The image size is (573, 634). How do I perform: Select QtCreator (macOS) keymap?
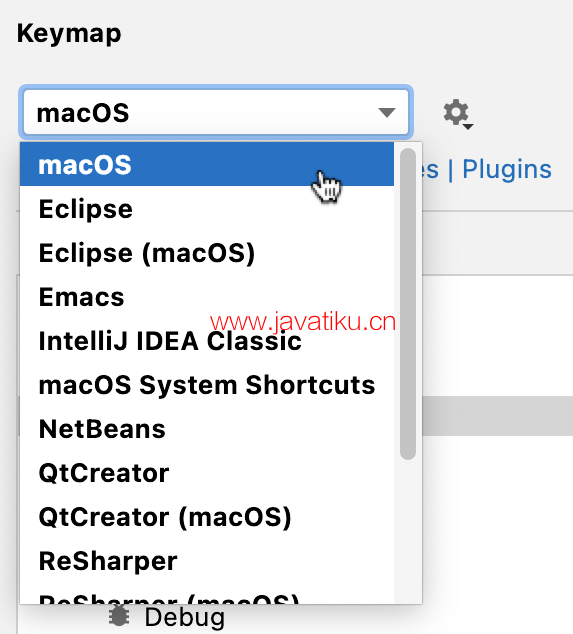[207, 517]
